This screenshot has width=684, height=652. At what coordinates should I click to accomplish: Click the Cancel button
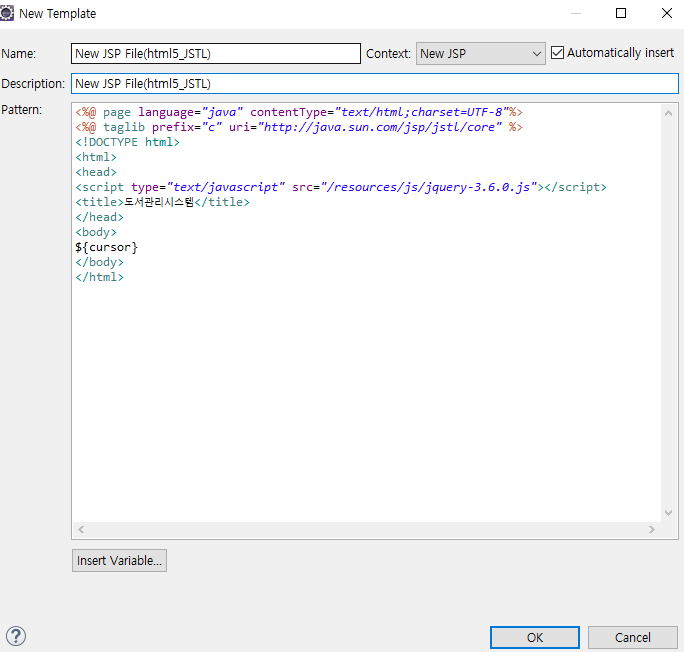pos(632,638)
